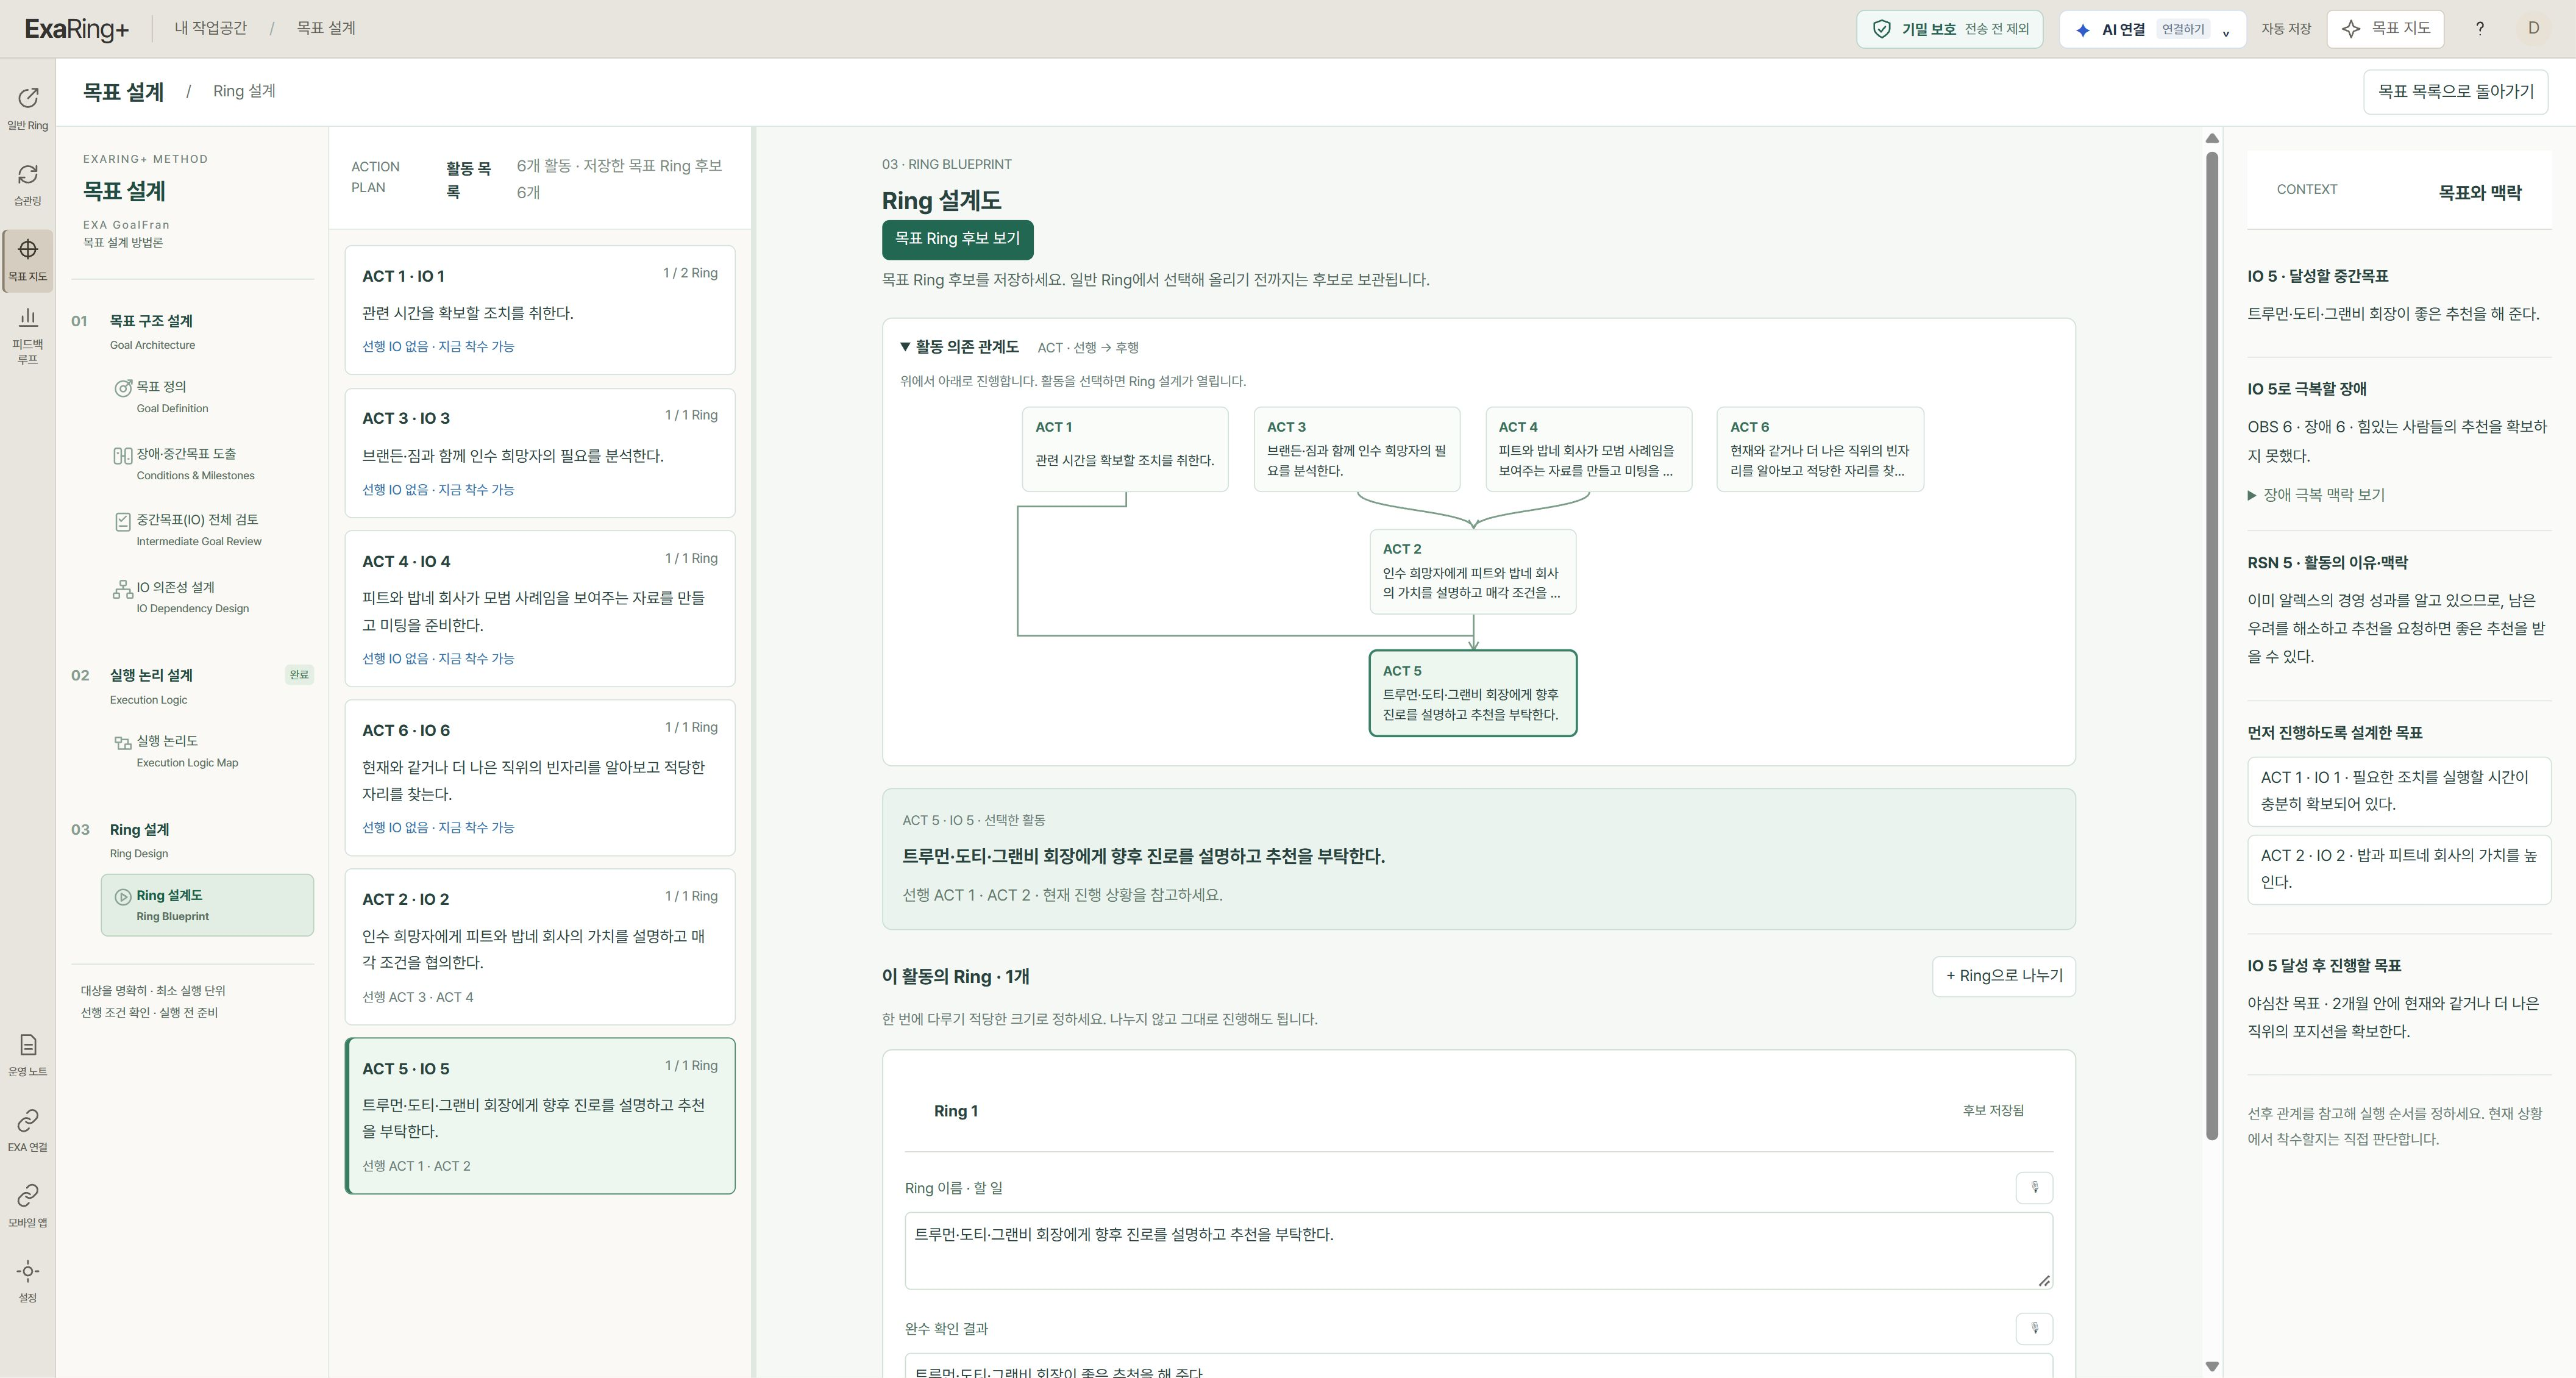Click ACT 6 node in dependency diagram
Viewport: 2576px width, 1378px height.
point(1819,449)
